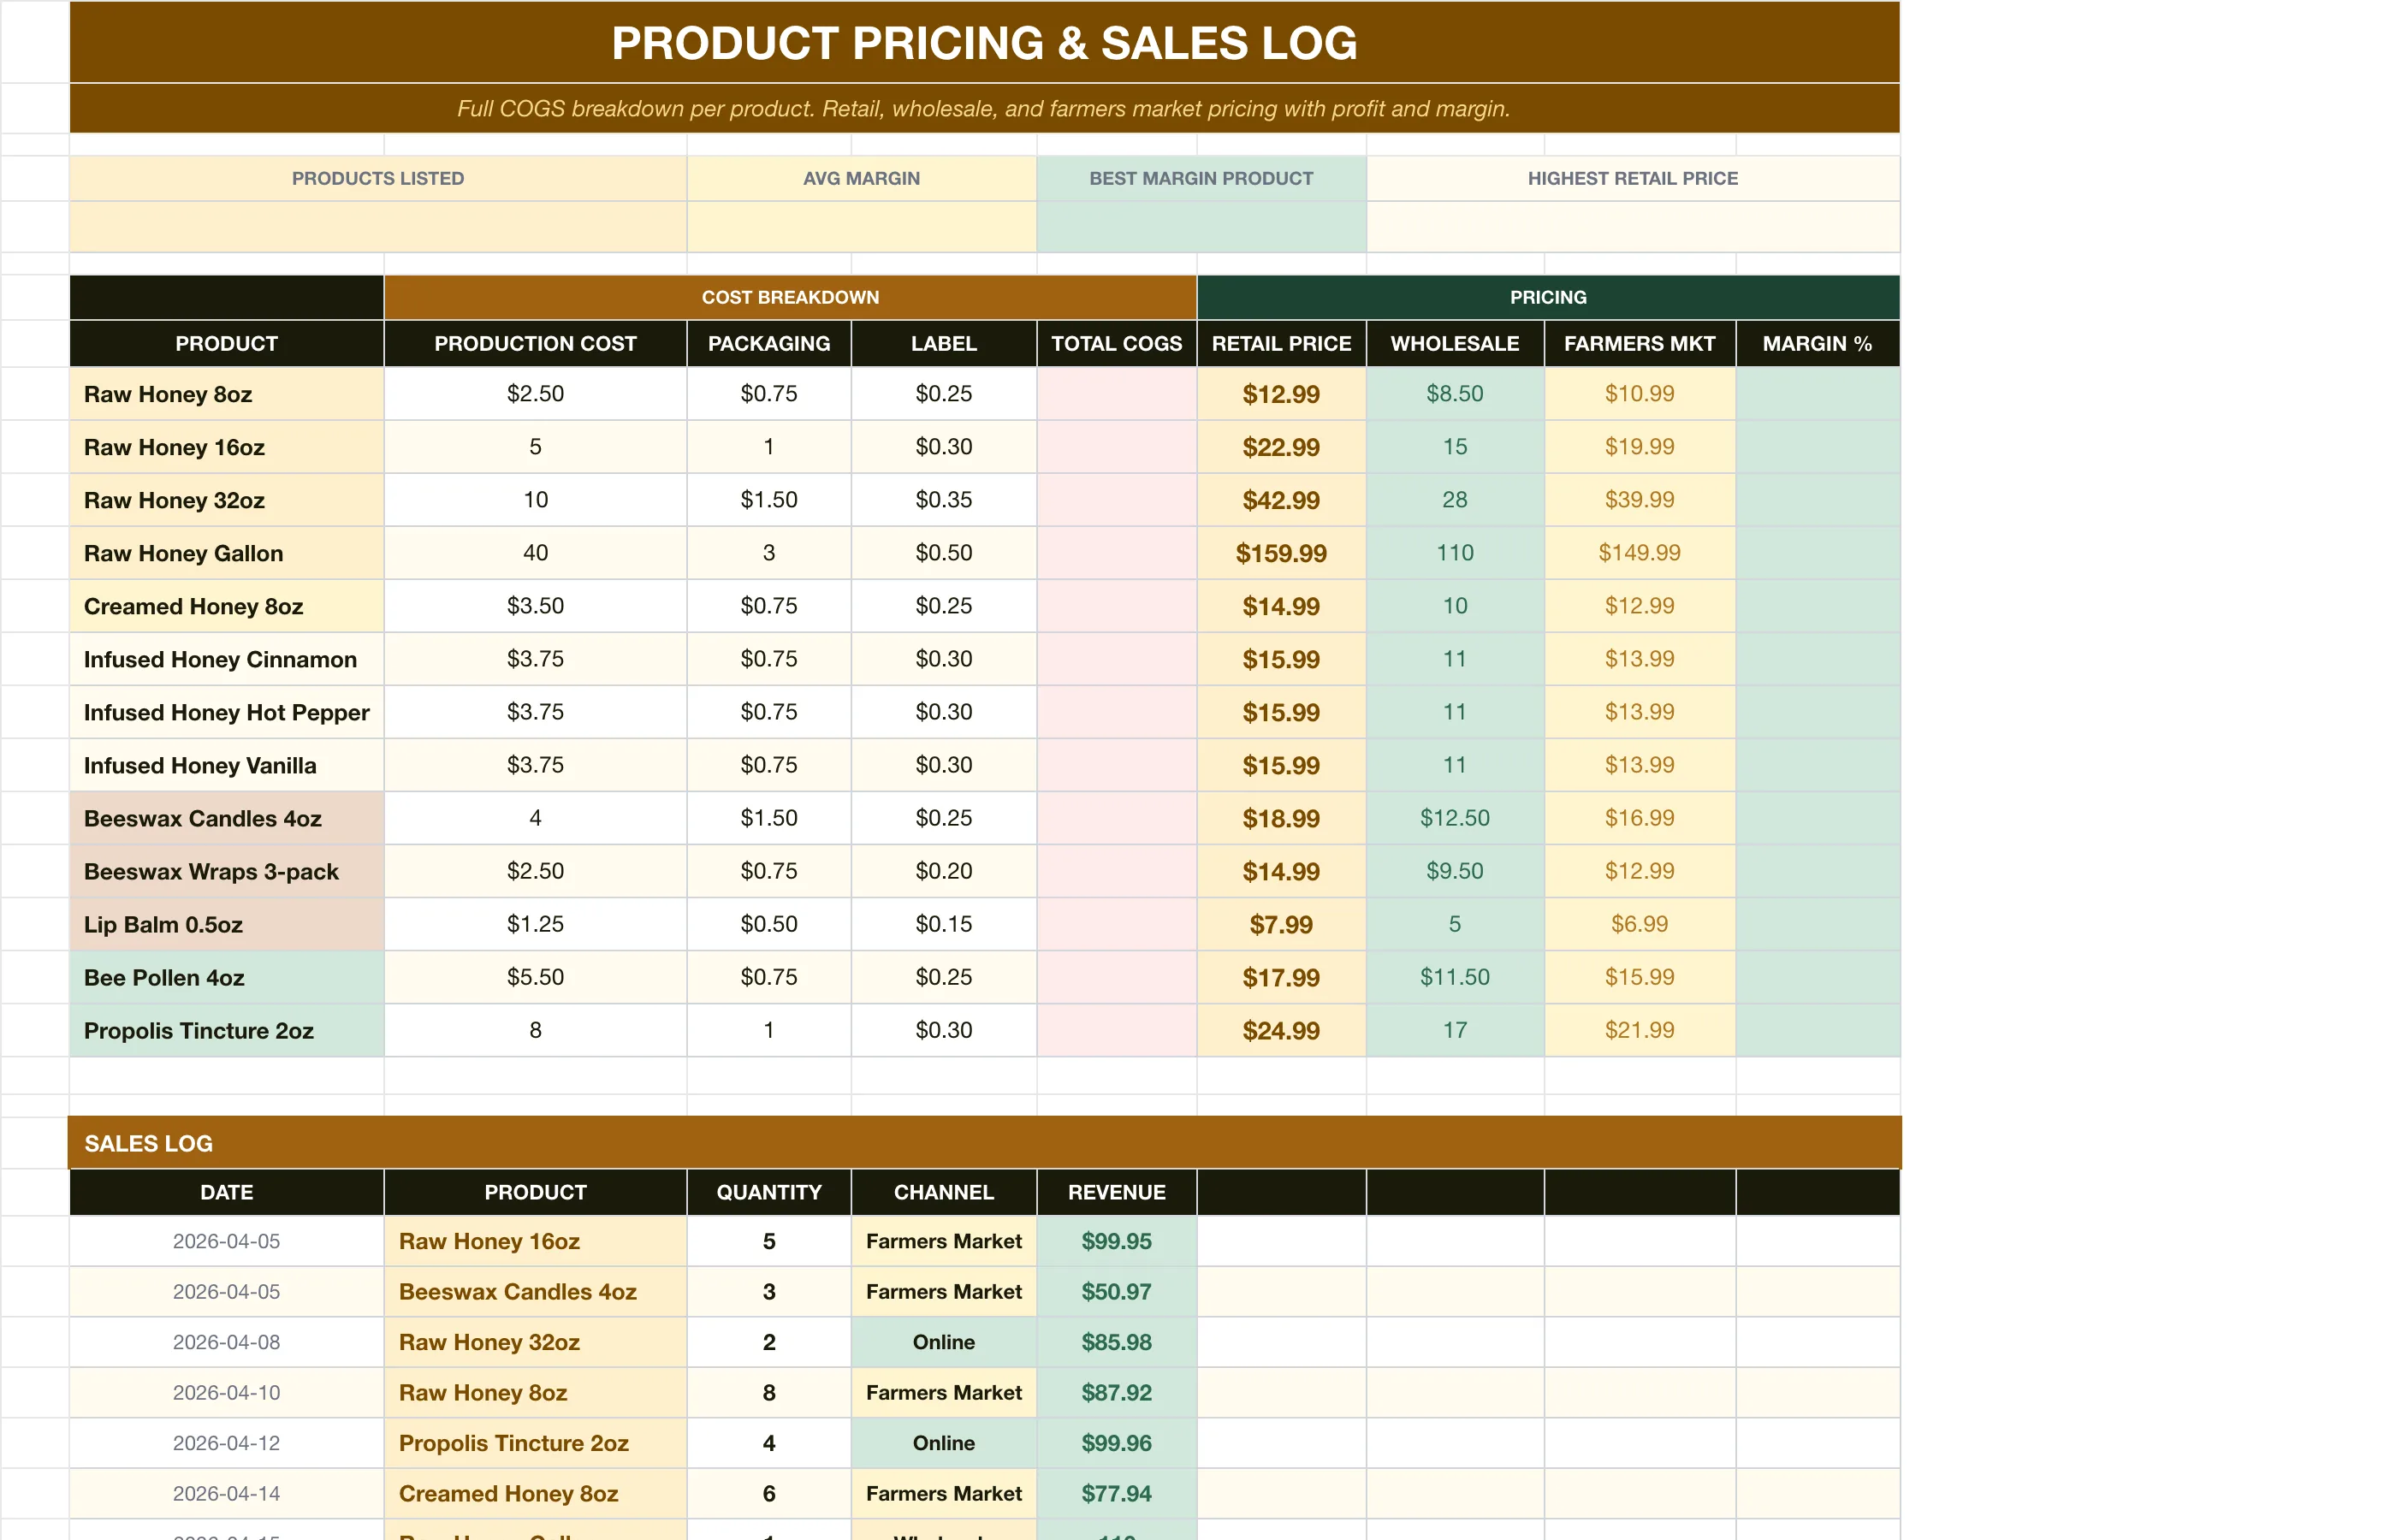Select the PRODUCT PRICING & SALES LOG title
This screenshot has height=1540, width=2396.
click(x=984, y=43)
